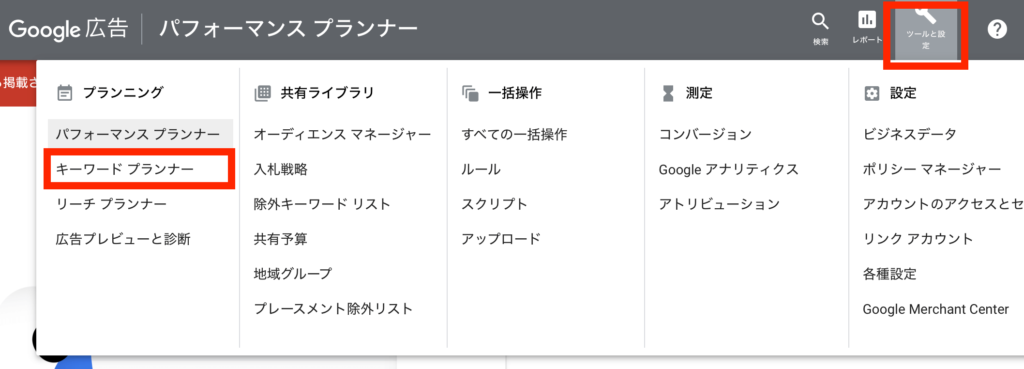Click the 共有ライブラリ grid icon
The height and width of the screenshot is (369, 1024).
point(262,93)
